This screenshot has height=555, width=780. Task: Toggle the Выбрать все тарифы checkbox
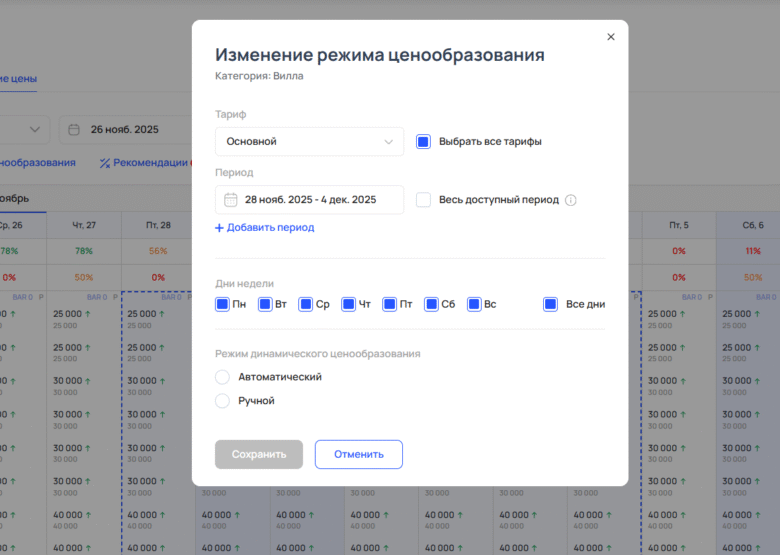click(x=423, y=142)
